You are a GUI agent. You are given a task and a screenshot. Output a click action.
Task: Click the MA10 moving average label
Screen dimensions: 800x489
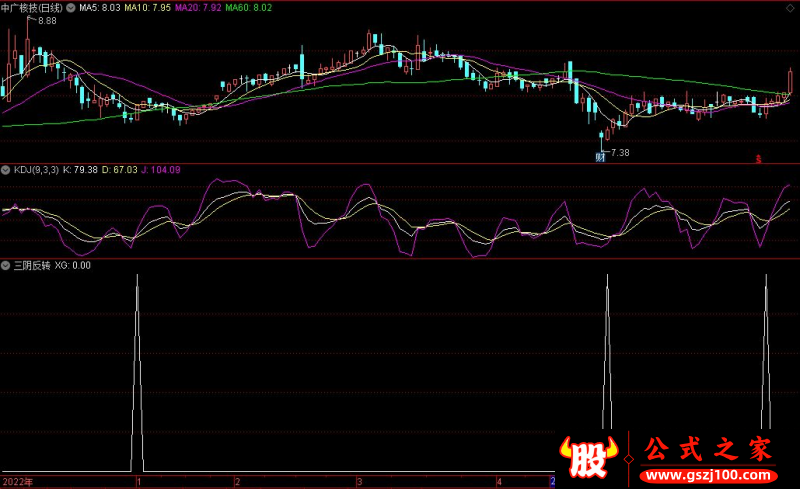pos(149,7)
